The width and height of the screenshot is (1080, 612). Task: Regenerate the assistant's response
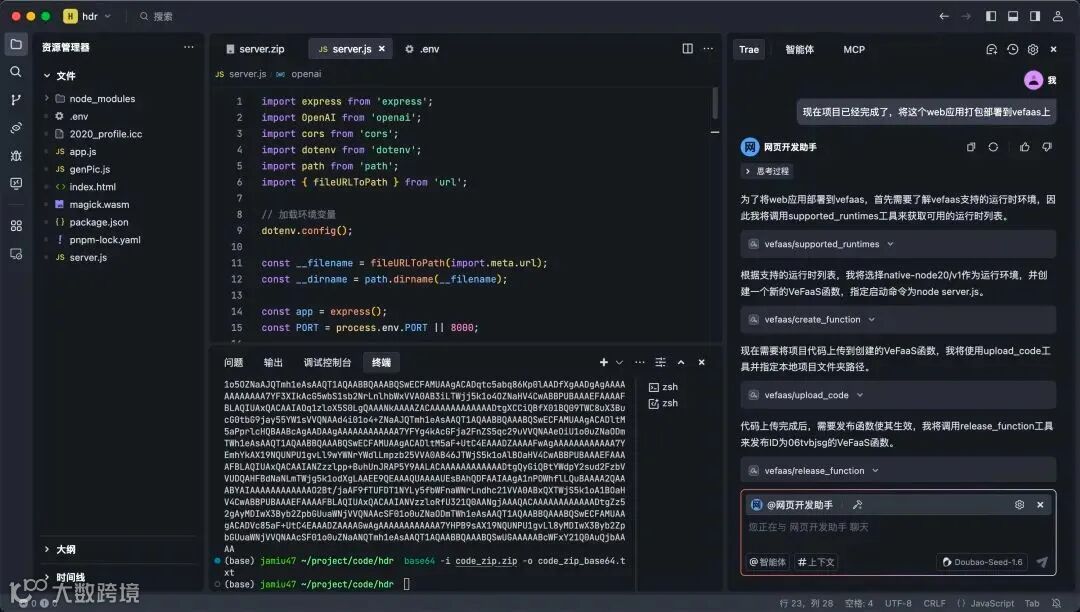(993, 147)
